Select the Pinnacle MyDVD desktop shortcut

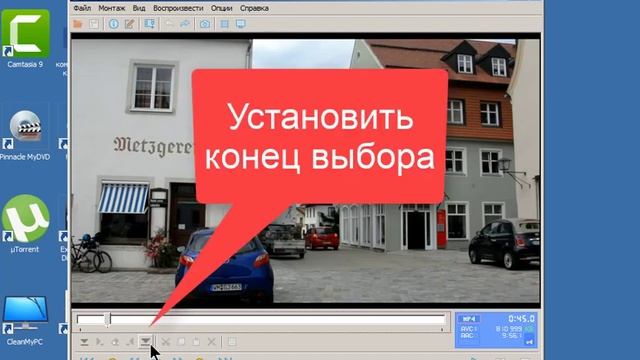click(25, 134)
